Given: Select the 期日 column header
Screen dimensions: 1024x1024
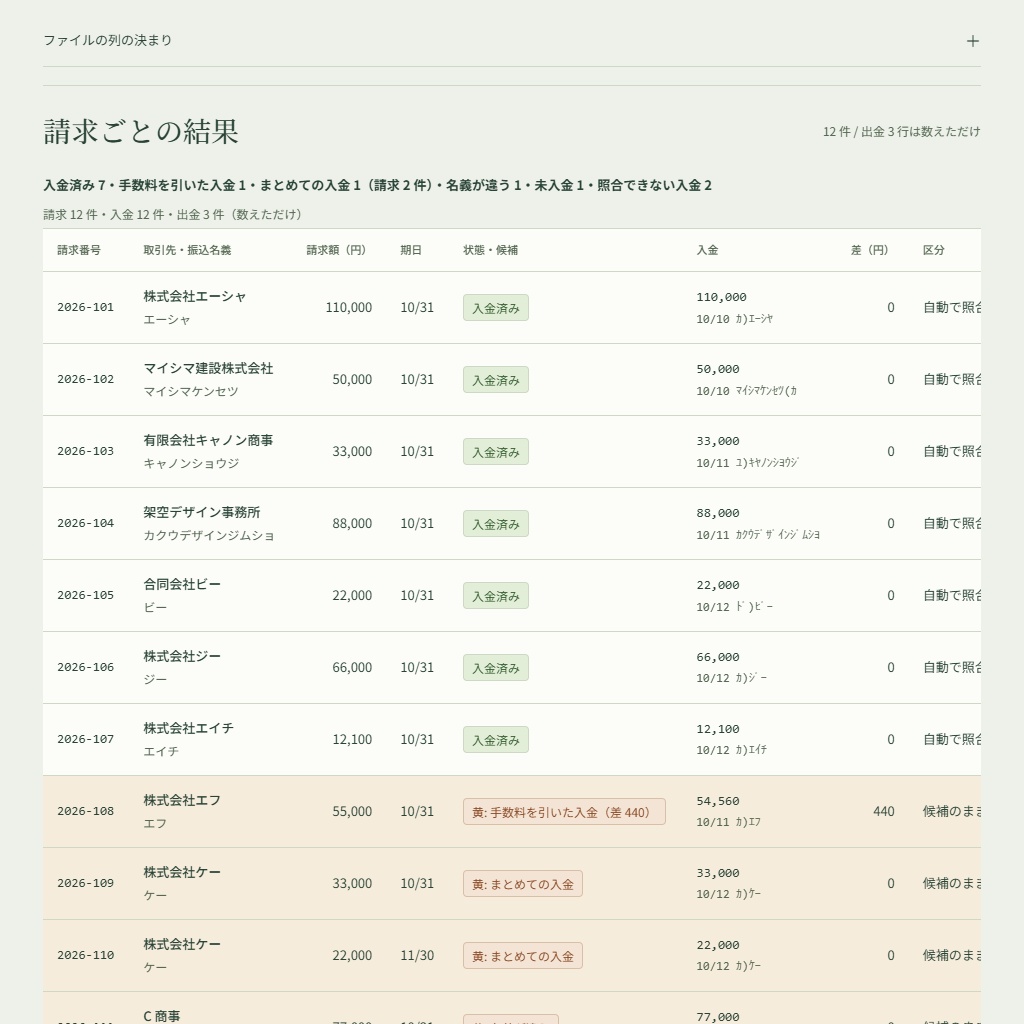Looking at the screenshot, I should [411, 250].
